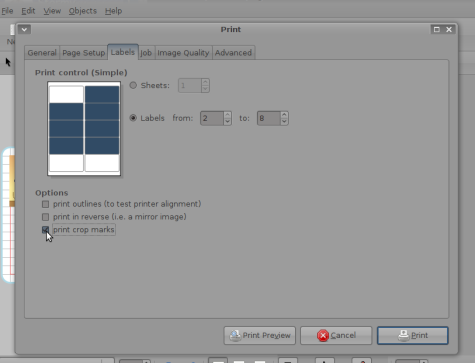Viewport: 475px width, 363px height.
Task: Increase the Sheets spinner value
Action: [205, 82]
